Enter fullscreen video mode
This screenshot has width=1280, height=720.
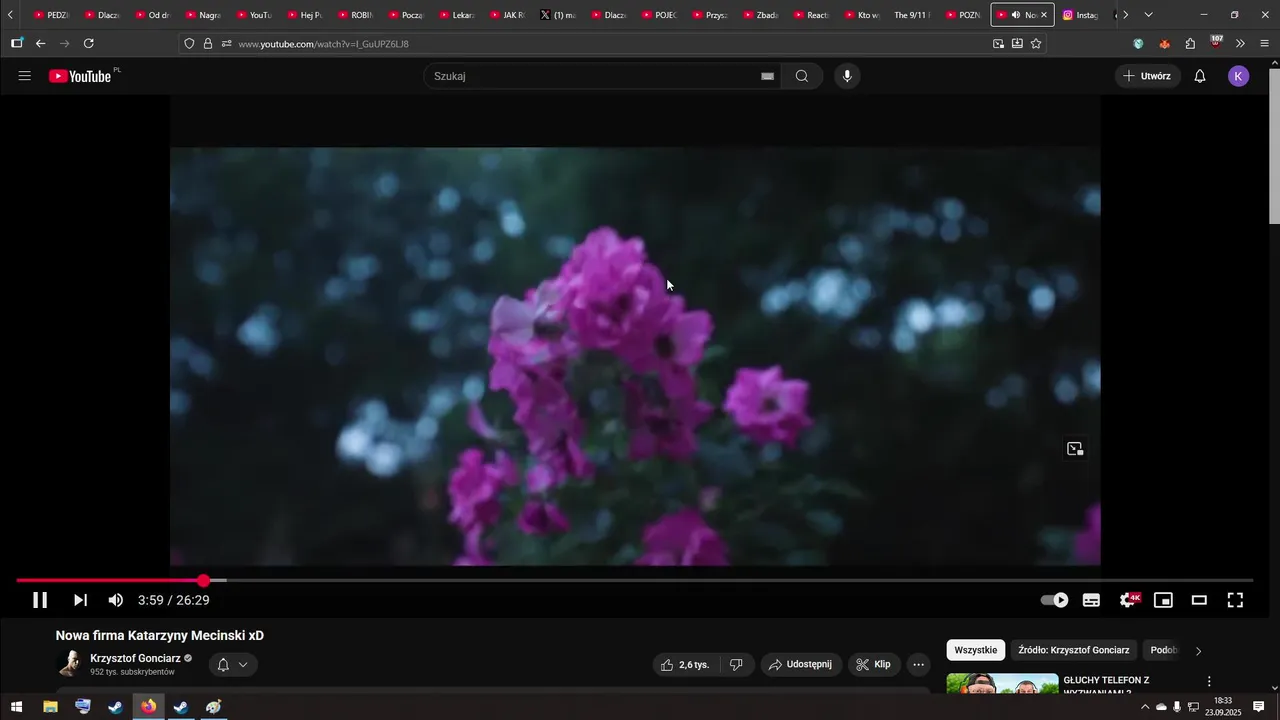point(1235,600)
